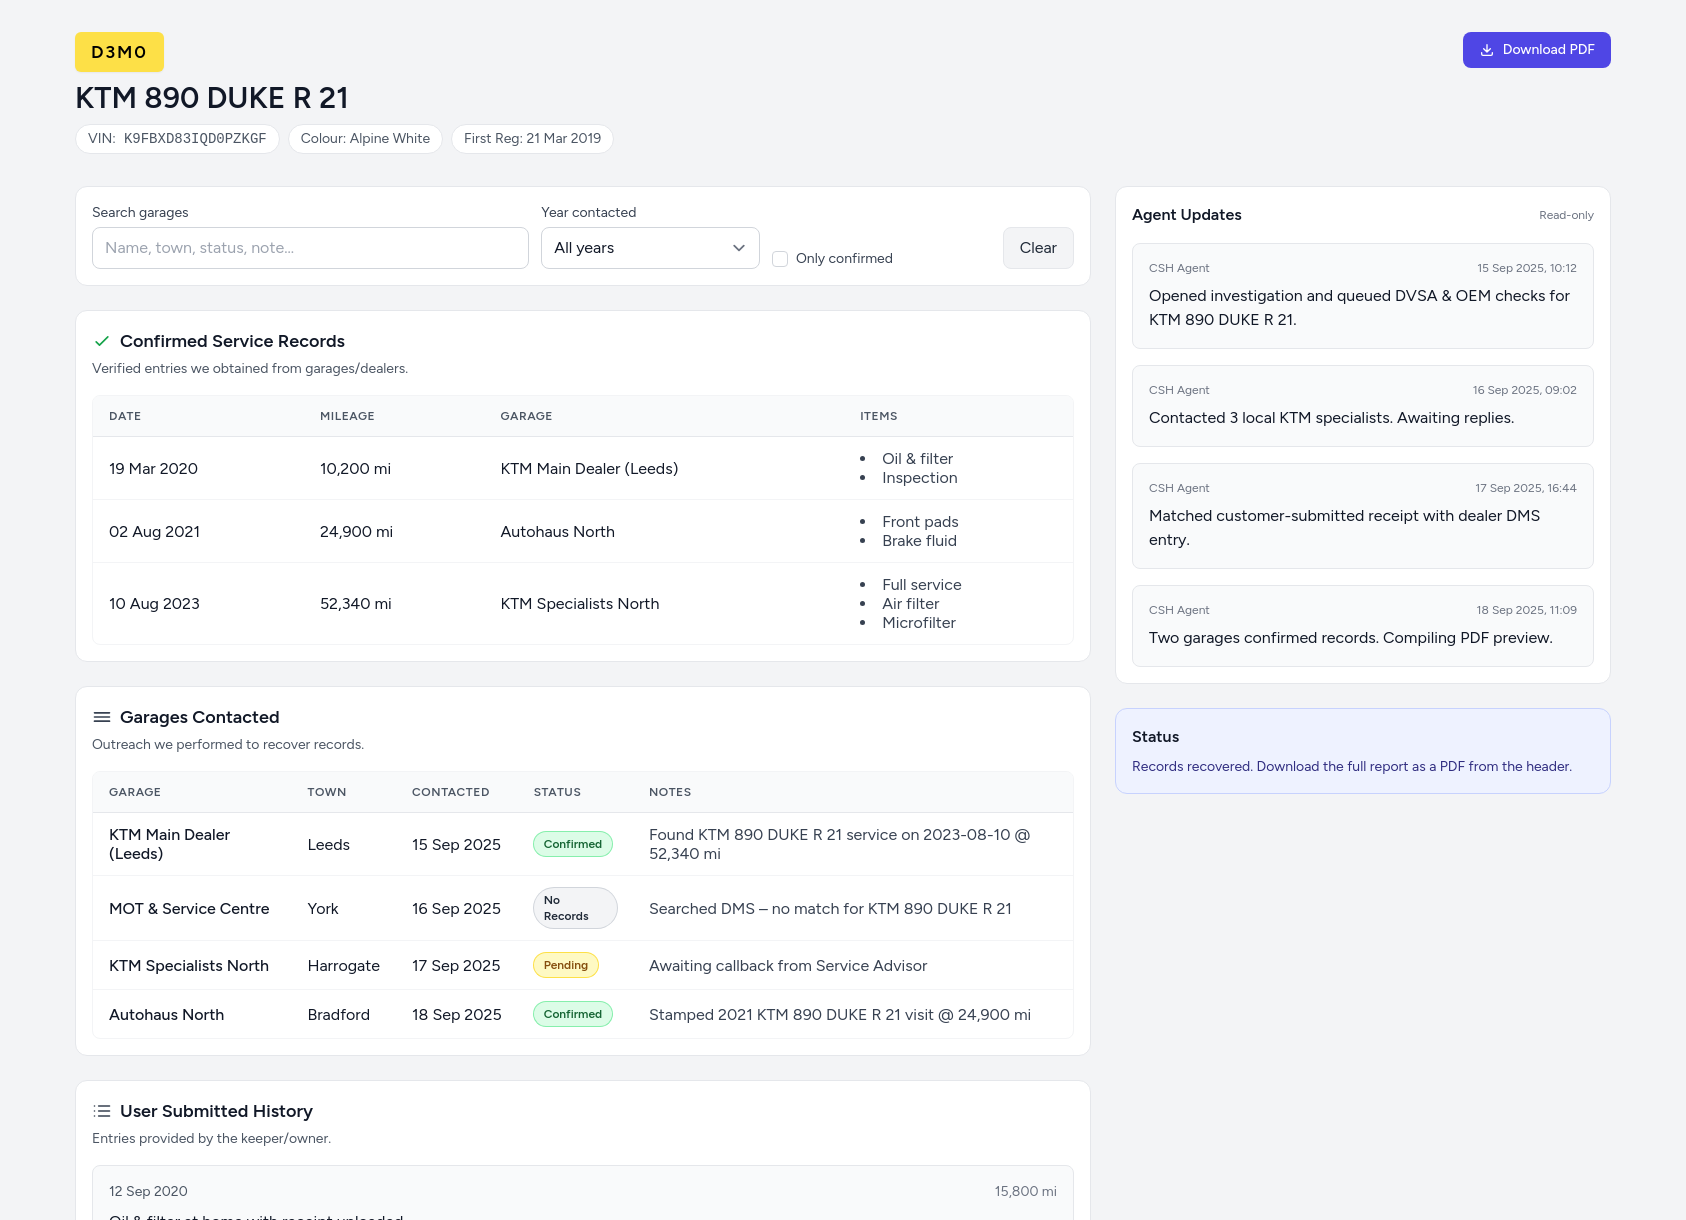Viewport: 1686px width, 1220px height.
Task: Click the Confirmed badge for Autohaus North
Action: point(572,1014)
